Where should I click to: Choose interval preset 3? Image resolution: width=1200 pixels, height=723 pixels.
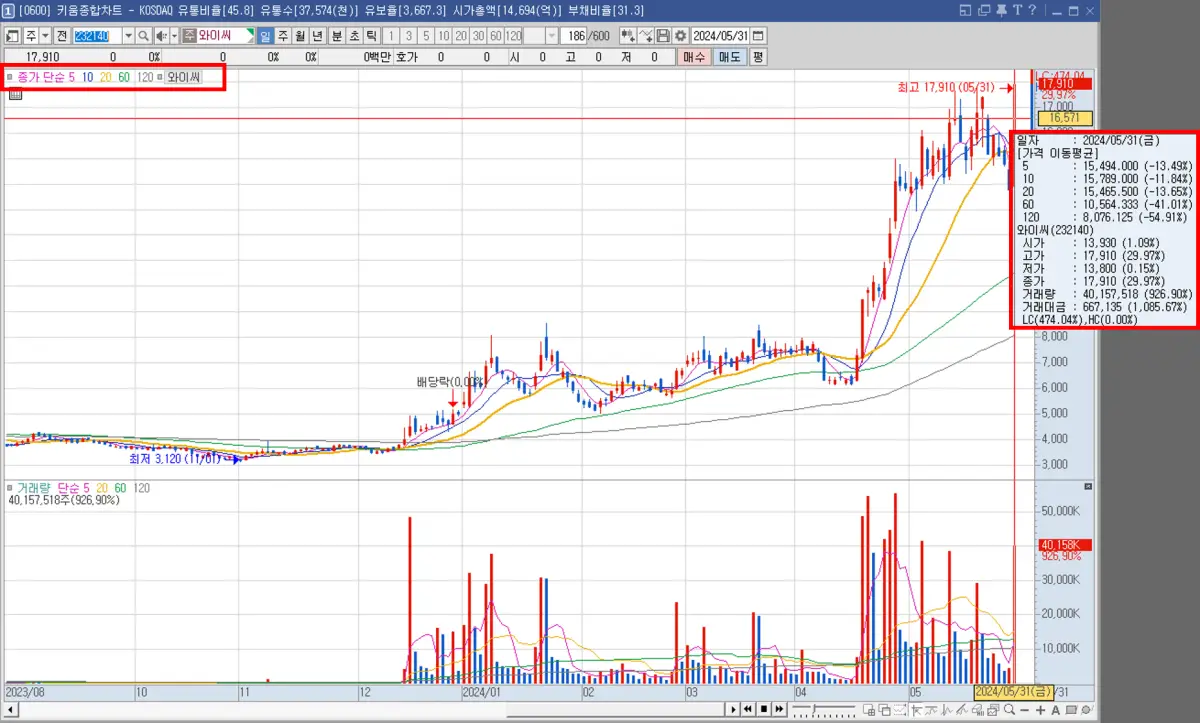409,35
